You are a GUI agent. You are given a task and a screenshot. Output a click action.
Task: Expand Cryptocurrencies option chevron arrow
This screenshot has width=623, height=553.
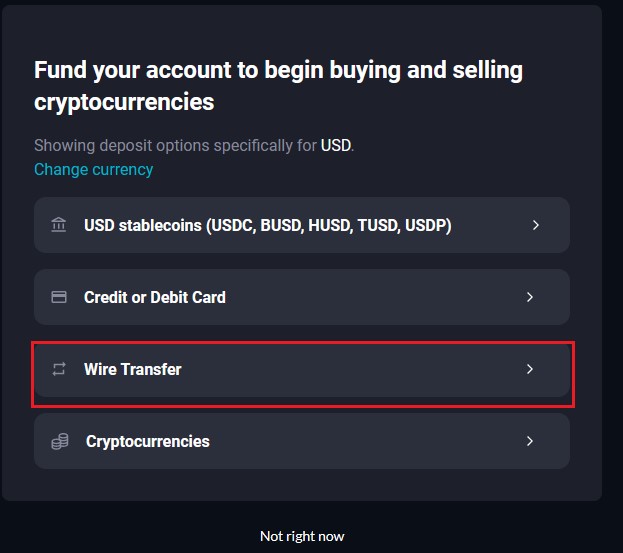530,441
